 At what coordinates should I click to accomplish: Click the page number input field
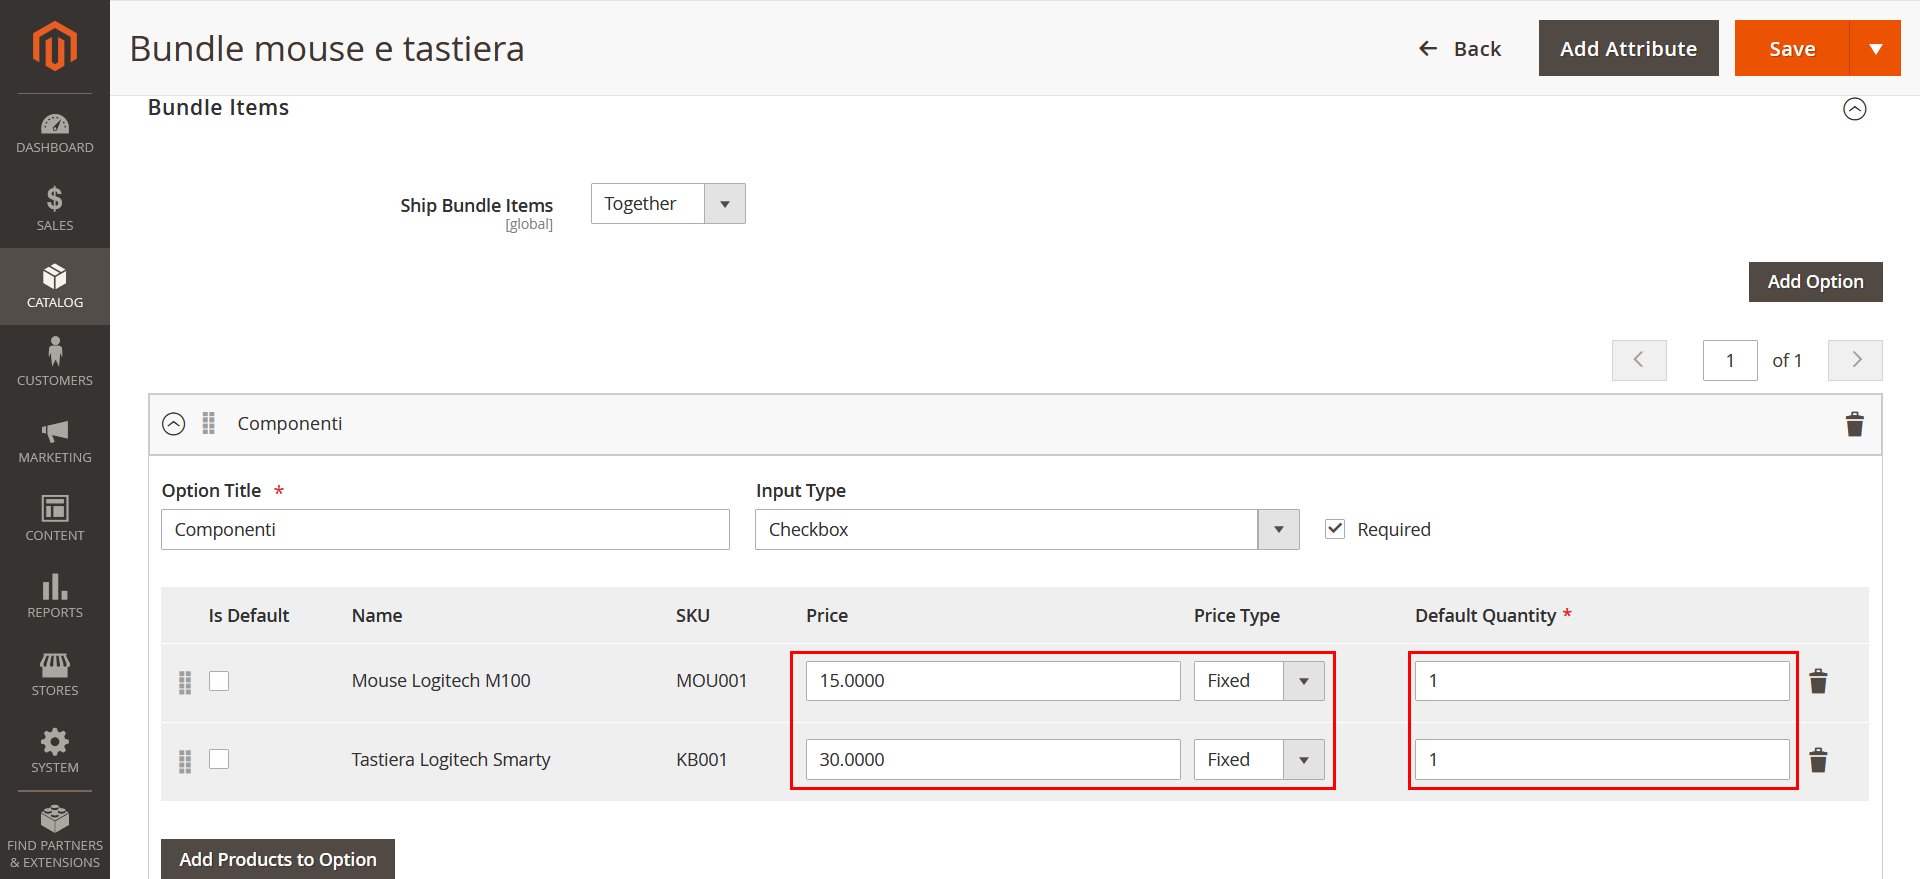click(1730, 360)
